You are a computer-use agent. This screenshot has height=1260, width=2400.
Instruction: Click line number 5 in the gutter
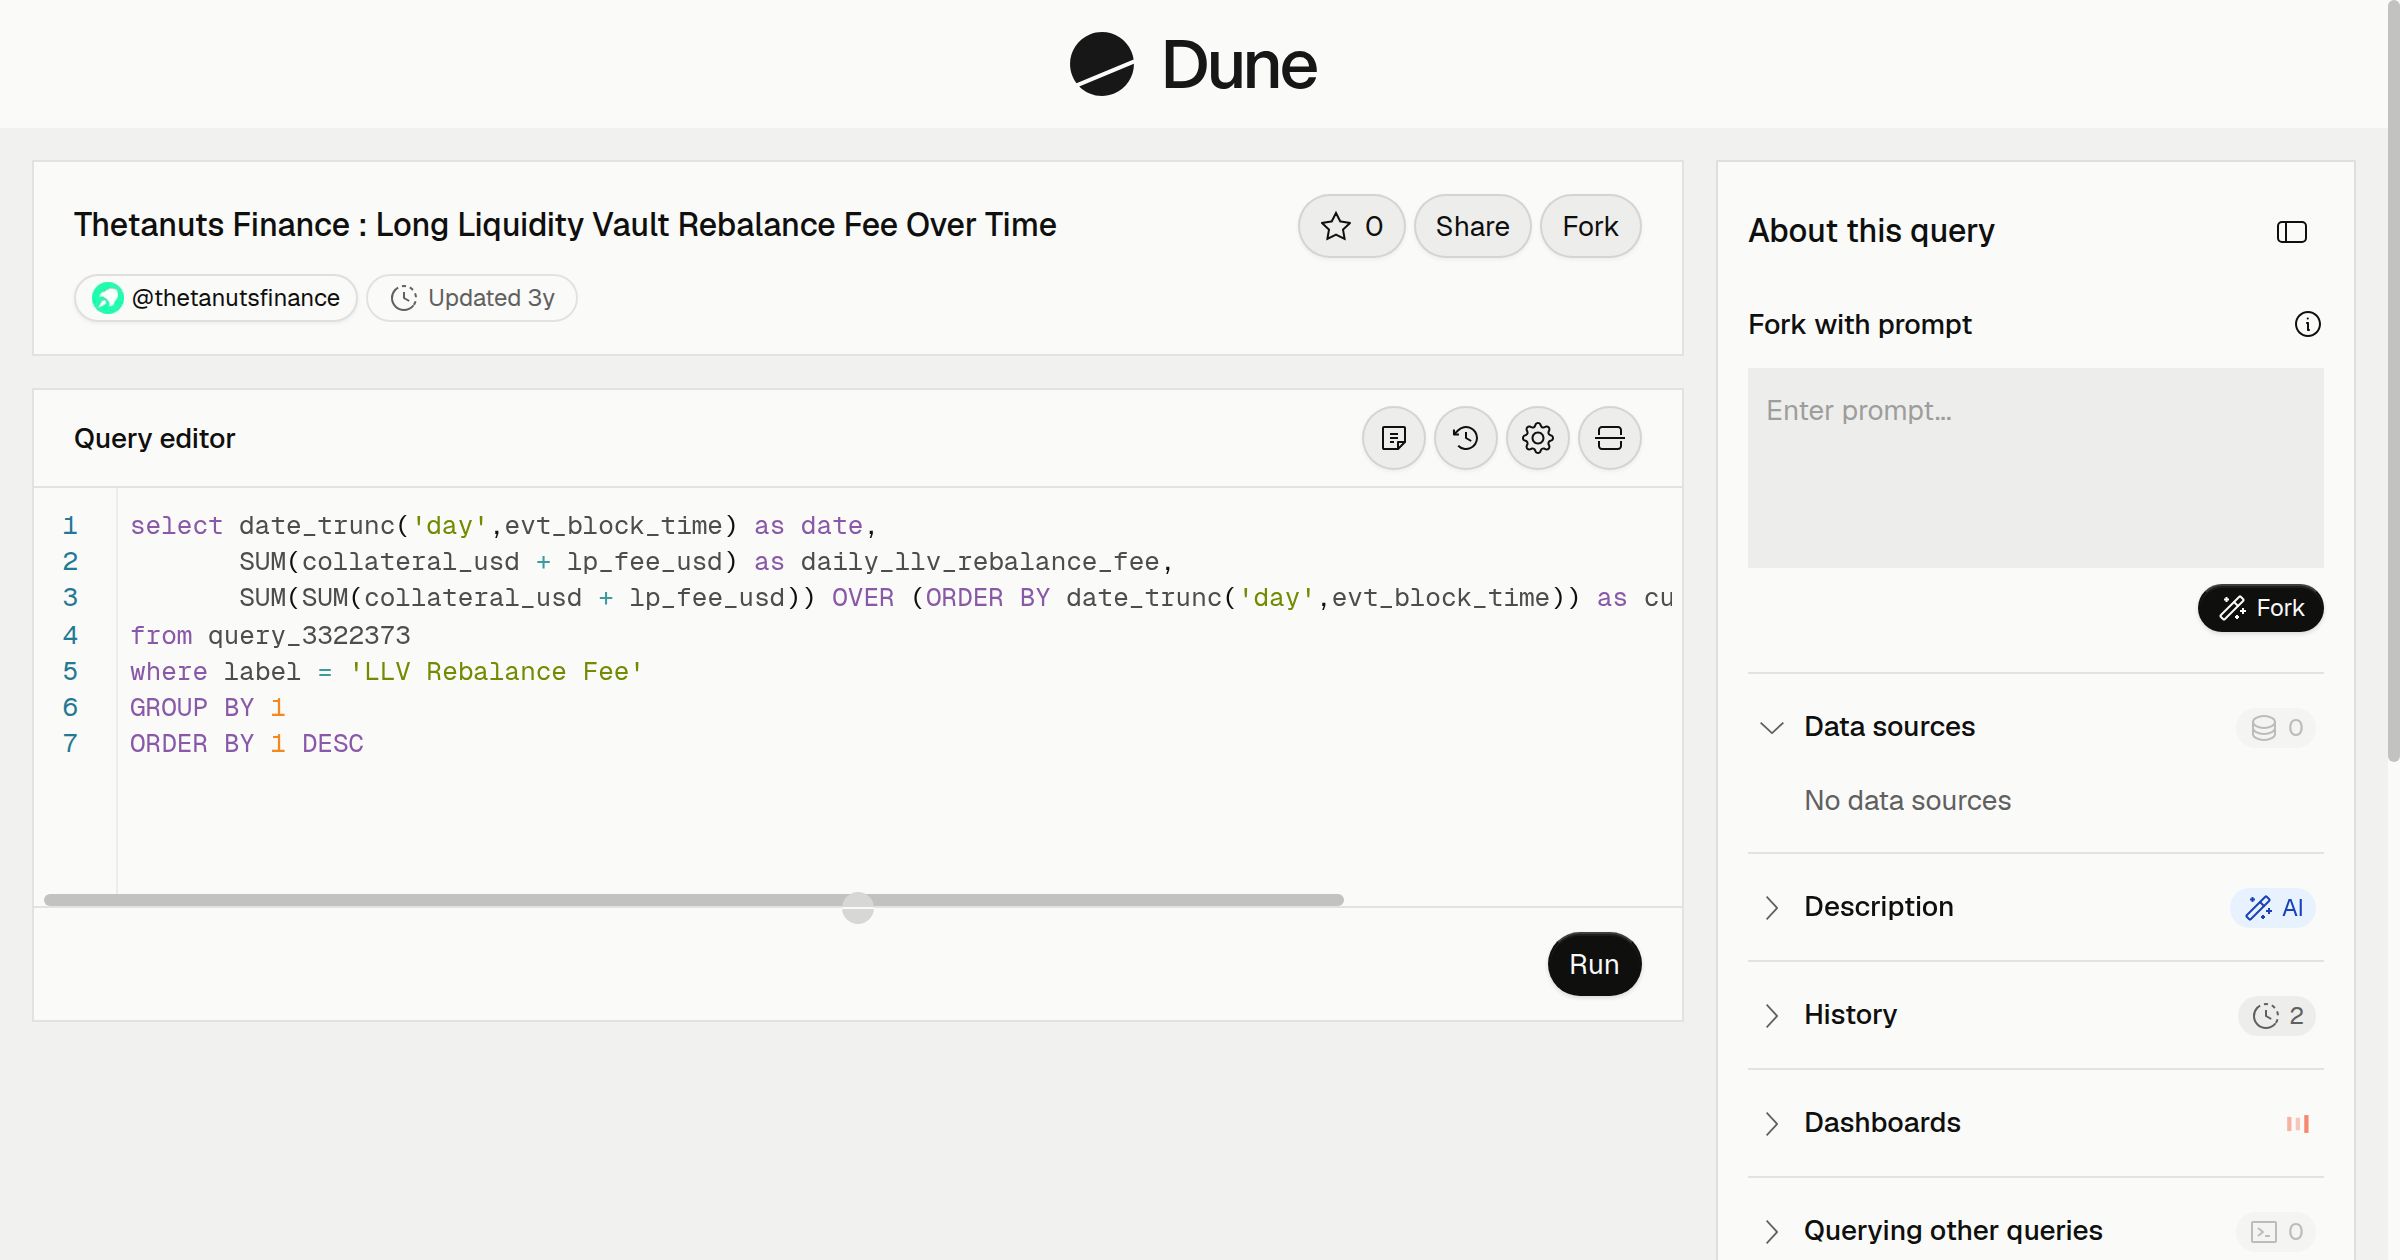70,671
